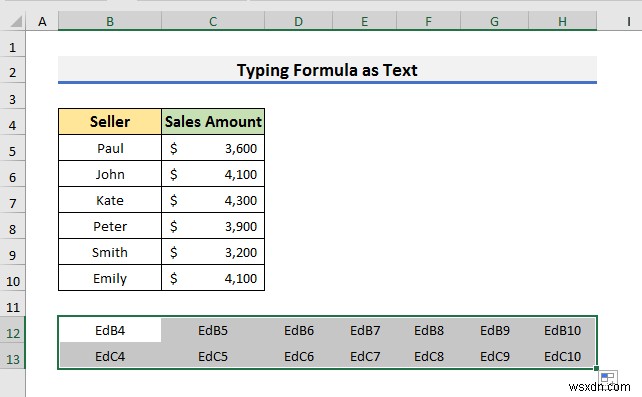Select column A header
The image size is (642, 397).
pos(42,21)
